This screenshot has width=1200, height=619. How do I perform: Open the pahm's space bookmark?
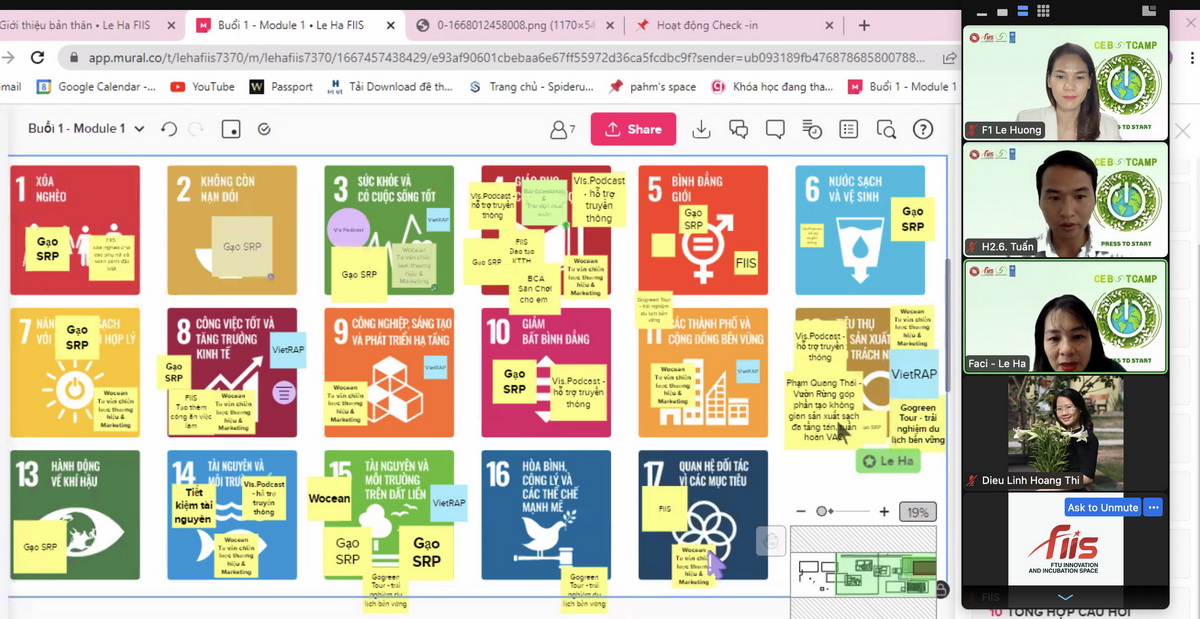tap(652, 87)
